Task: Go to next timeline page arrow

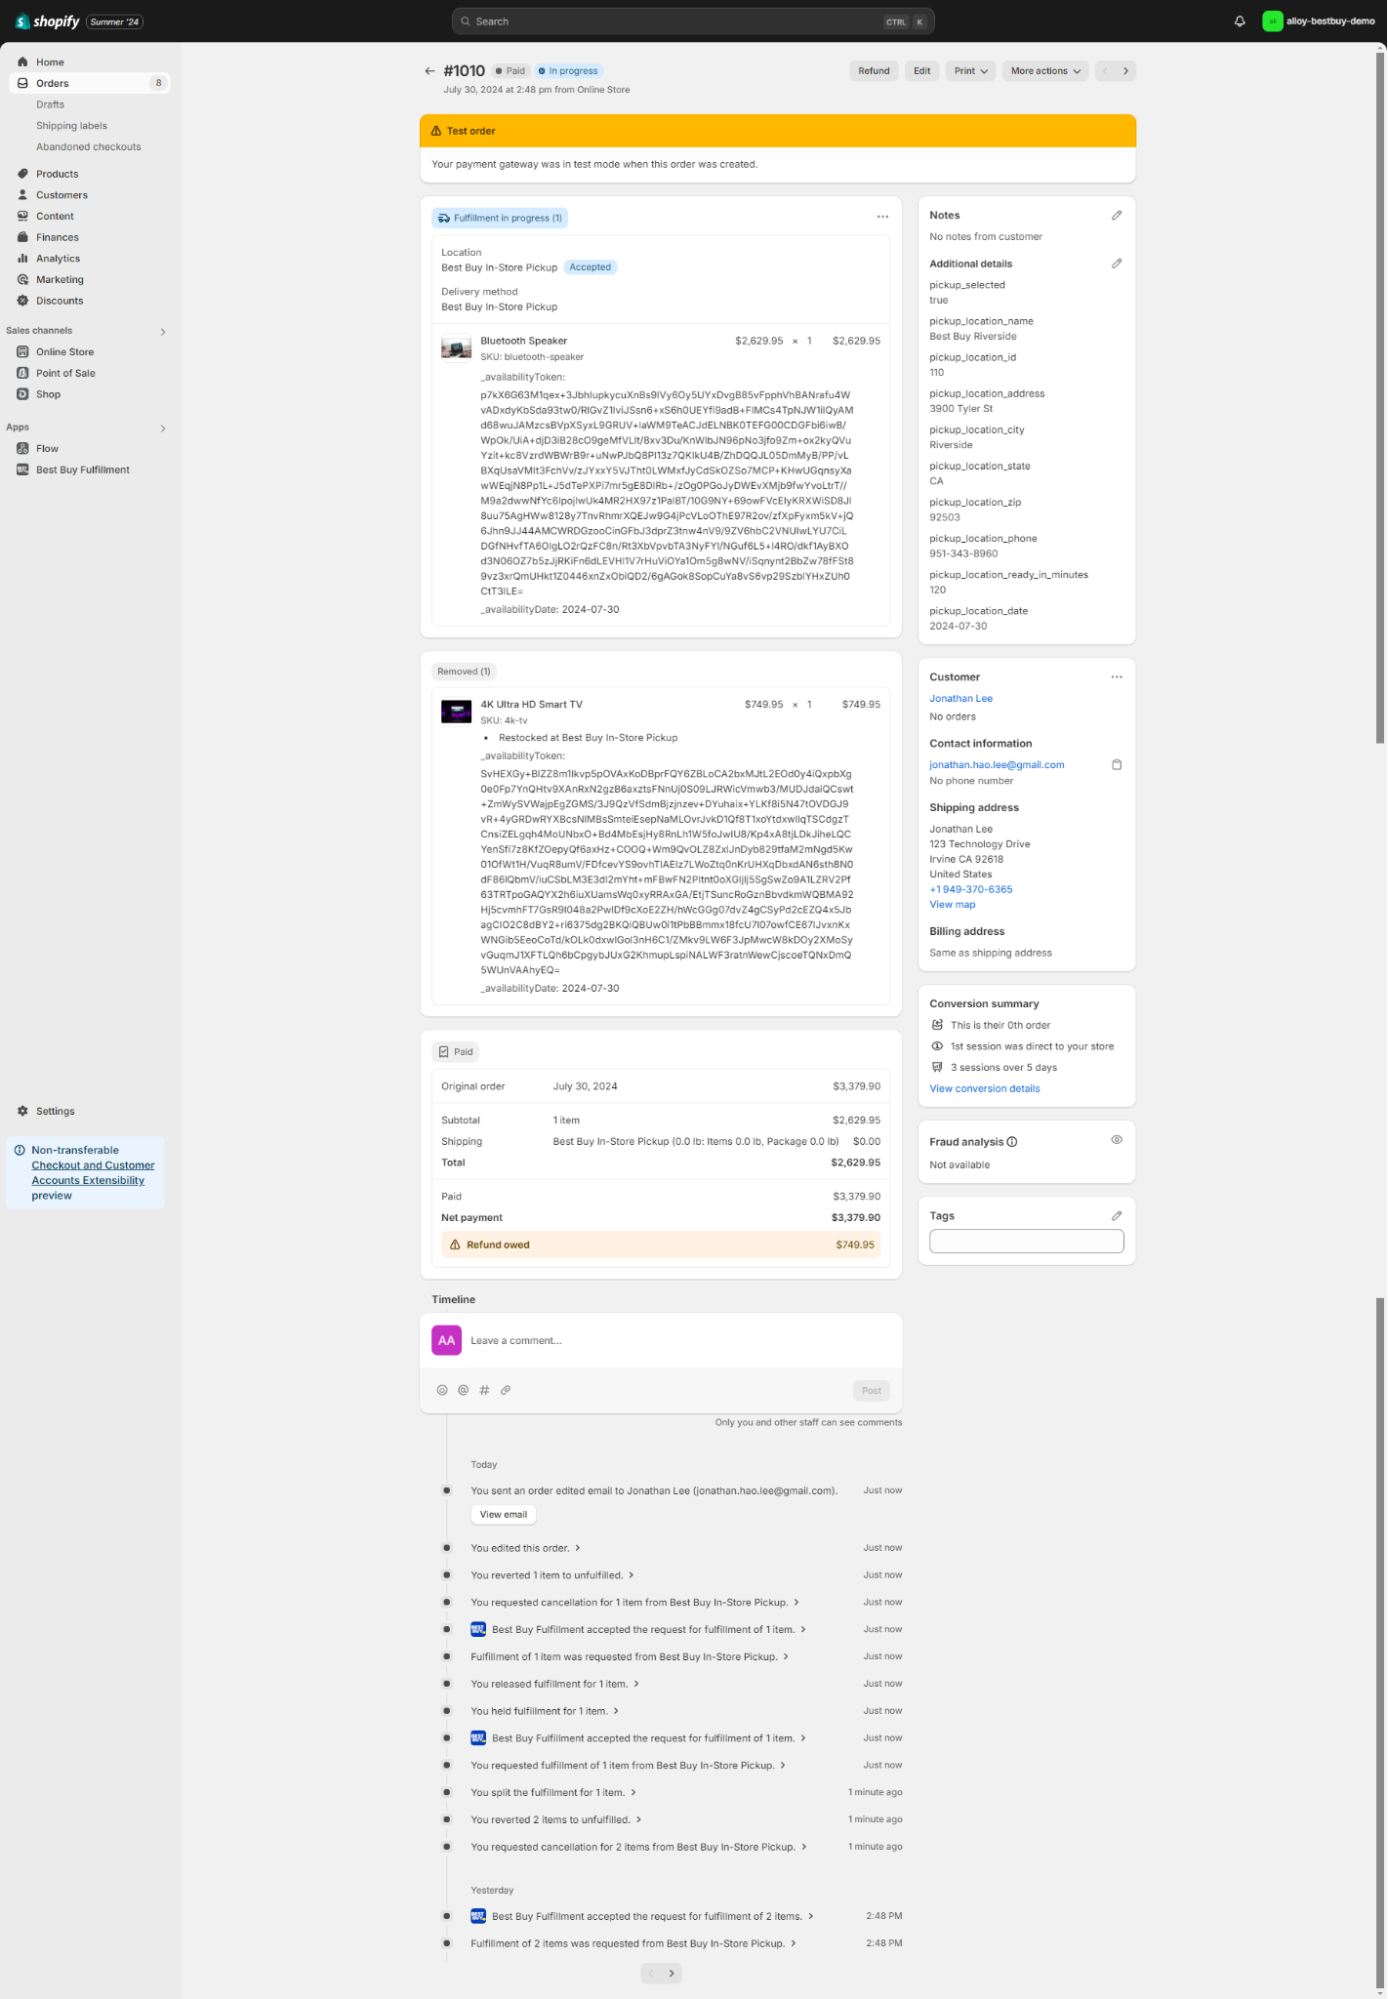Action: tap(672, 1974)
